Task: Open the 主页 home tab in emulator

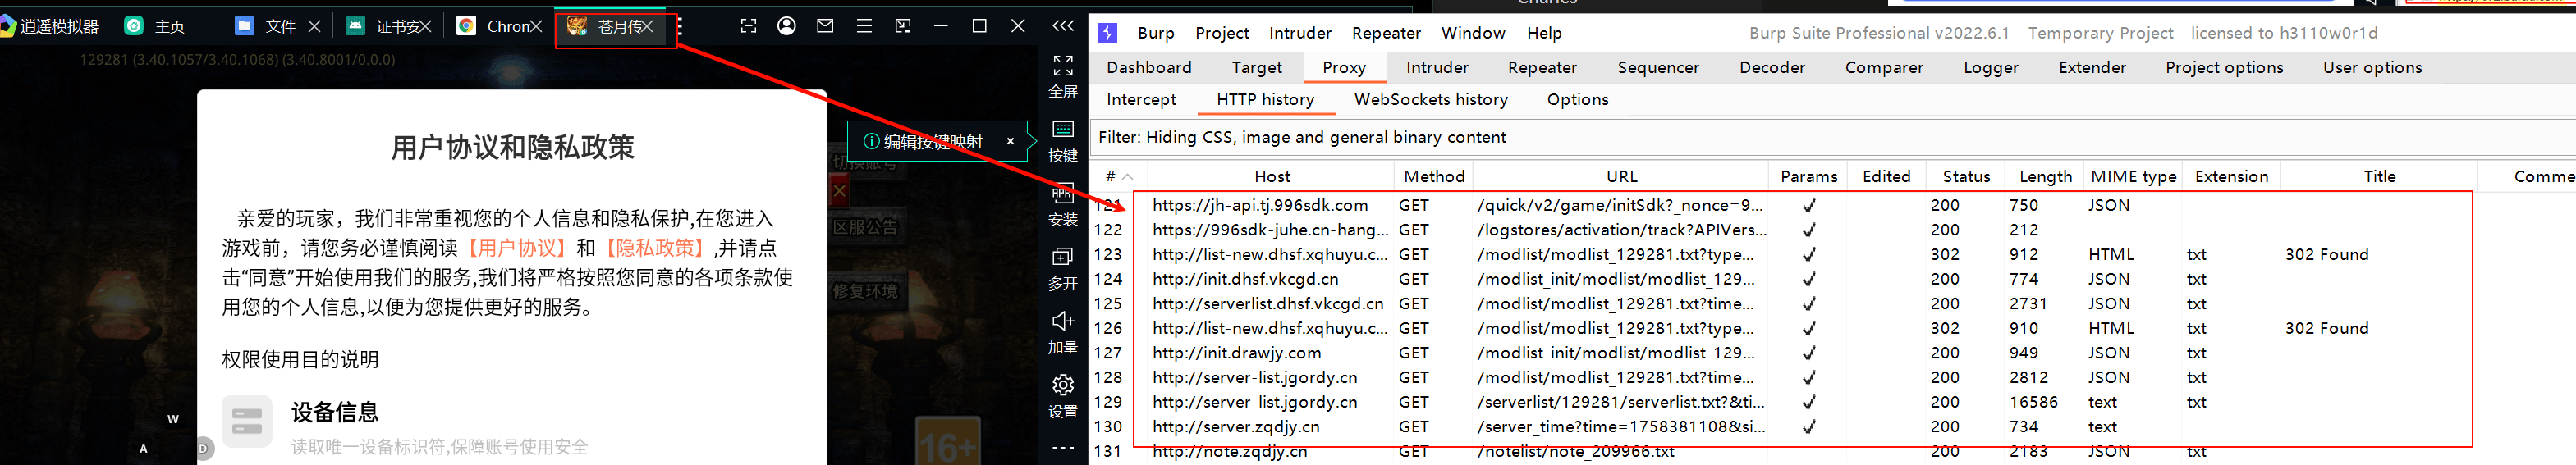Action: (154, 26)
